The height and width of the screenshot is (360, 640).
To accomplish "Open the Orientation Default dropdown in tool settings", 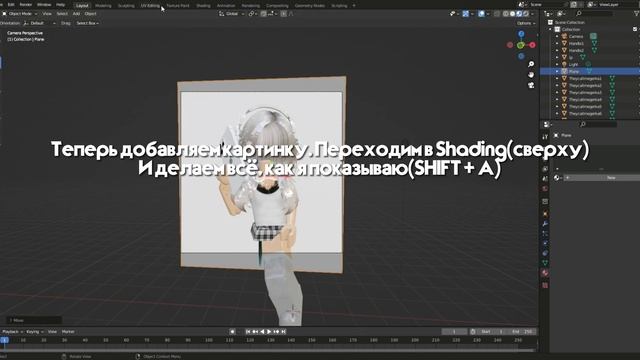I will (40, 23).
